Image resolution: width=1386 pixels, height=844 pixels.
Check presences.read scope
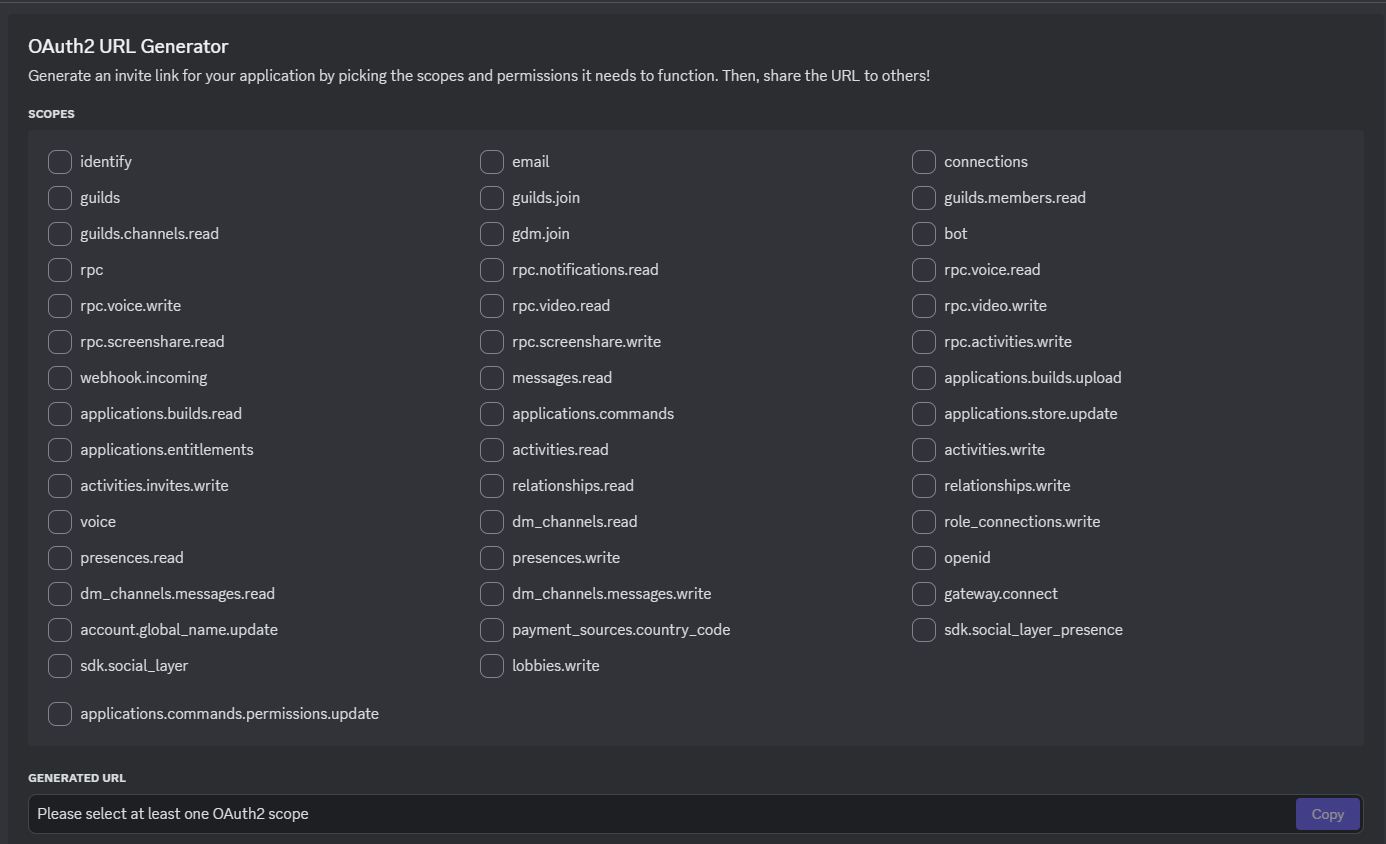coord(60,558)
